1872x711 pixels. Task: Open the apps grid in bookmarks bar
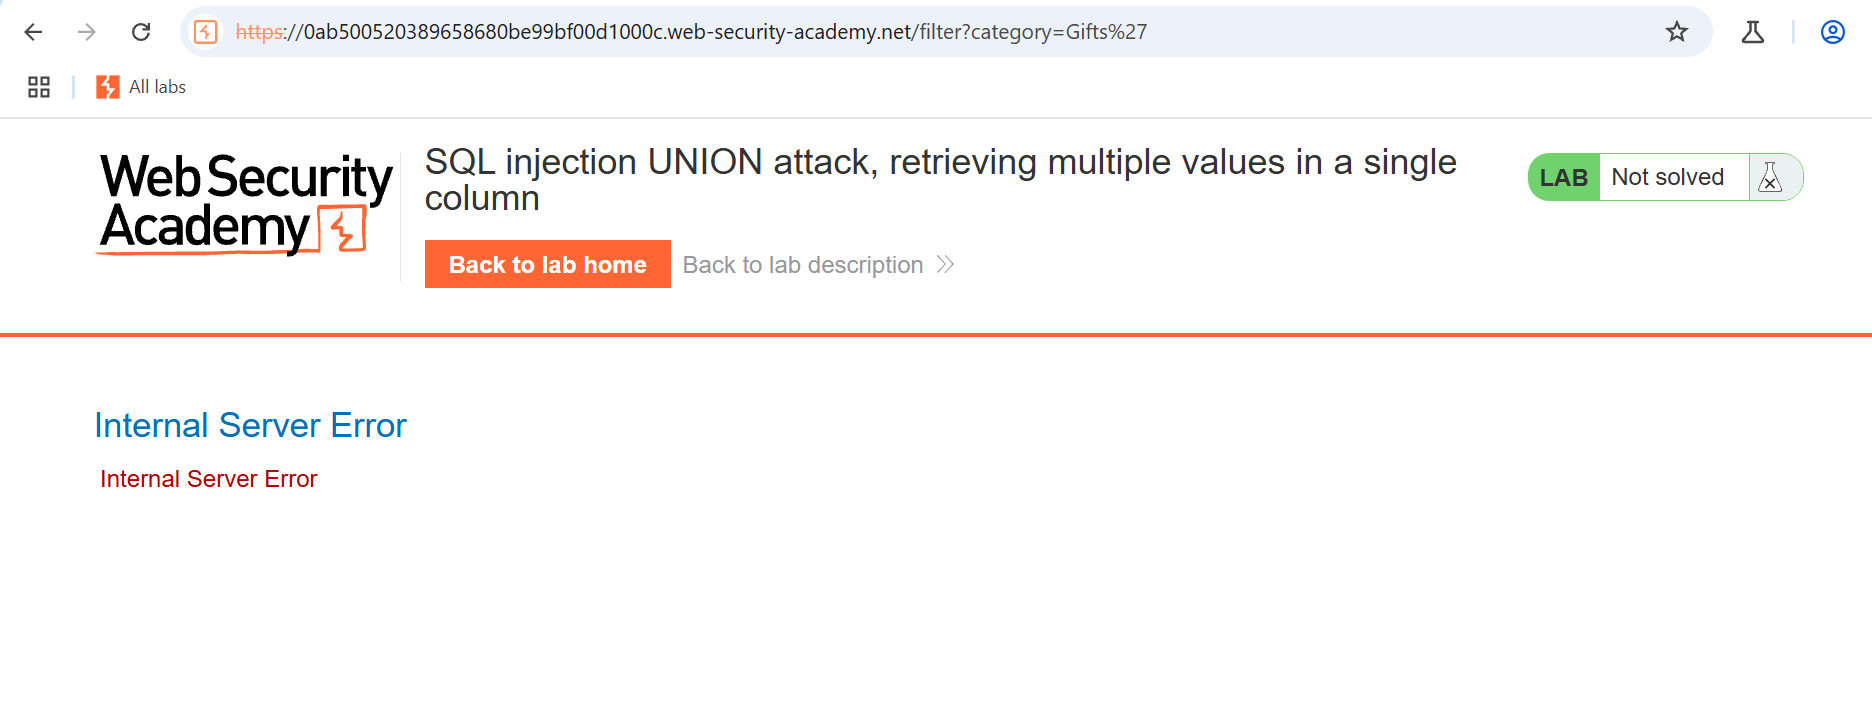pos(39,87)
